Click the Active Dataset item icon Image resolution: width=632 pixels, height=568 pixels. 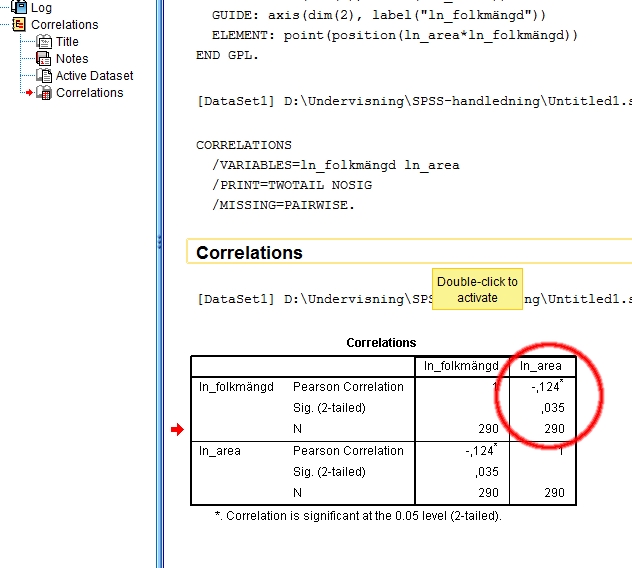(44, 76)
